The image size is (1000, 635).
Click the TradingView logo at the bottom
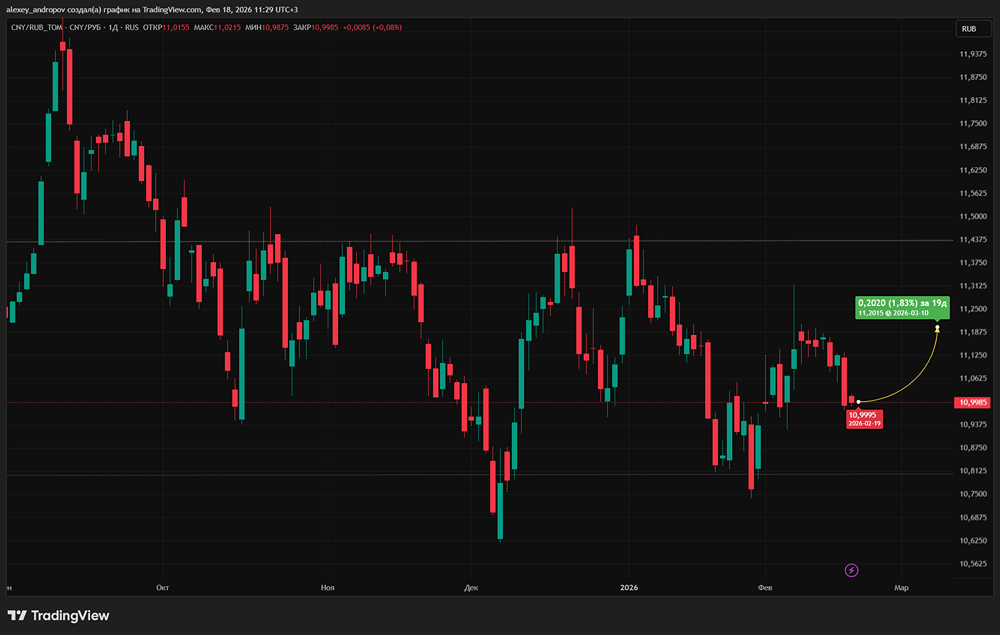click(x=59, y=615)
